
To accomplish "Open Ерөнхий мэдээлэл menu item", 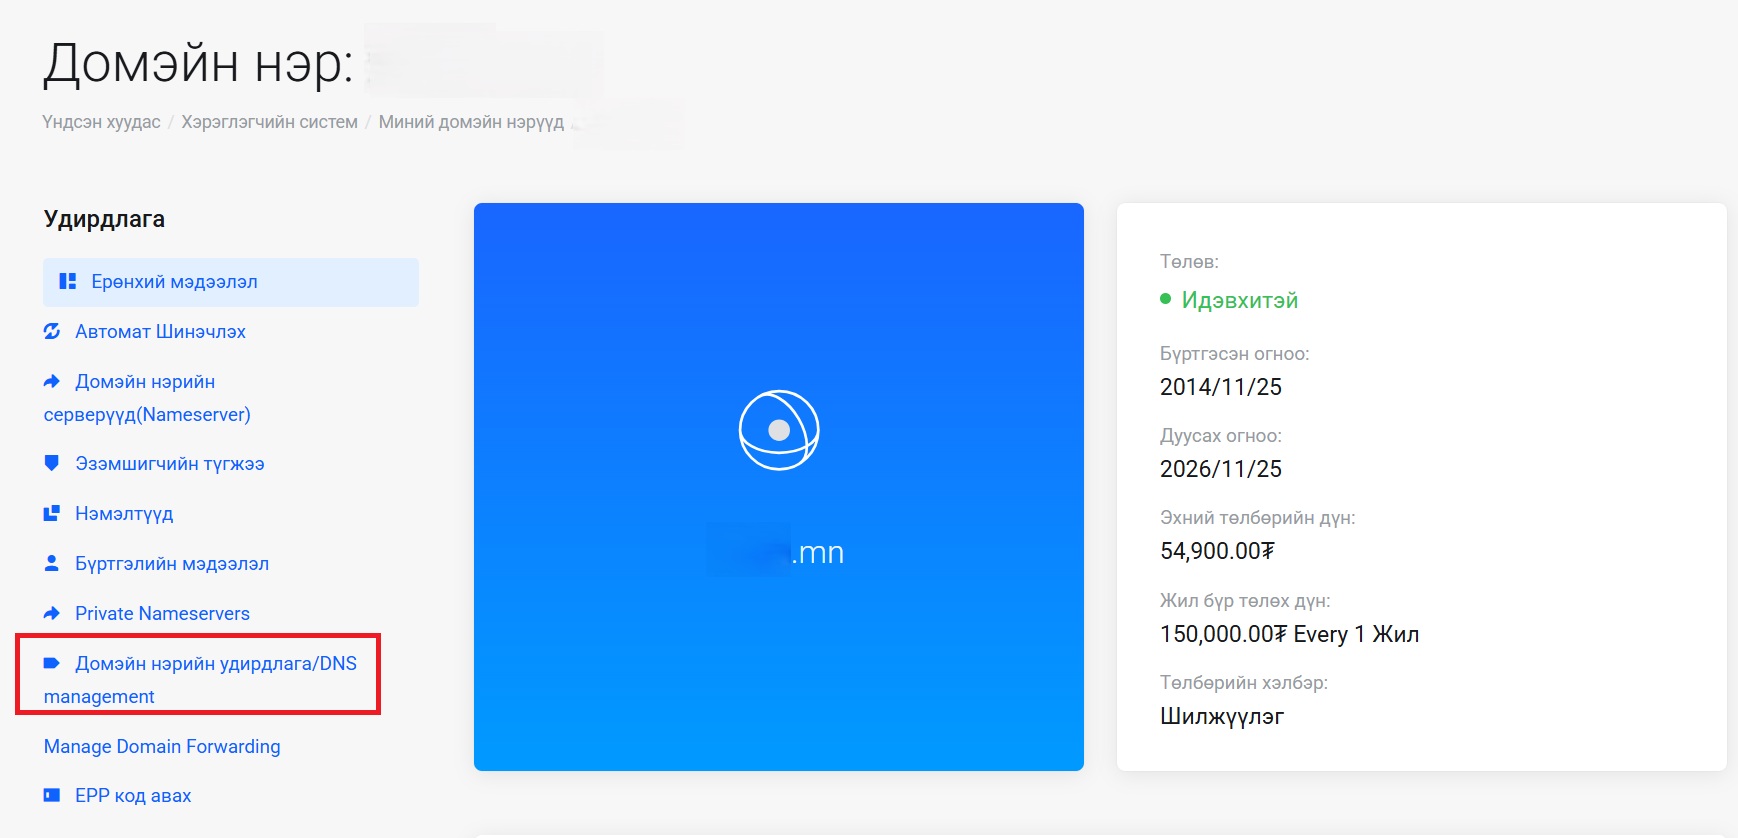I will coord(174,282).
